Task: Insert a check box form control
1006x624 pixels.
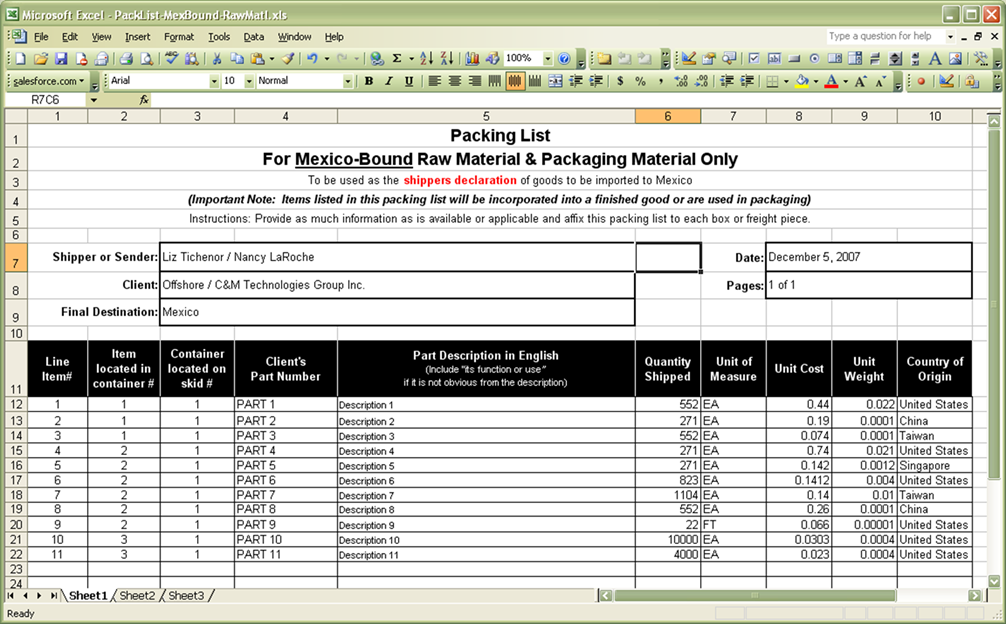Action: (x=754, y=59)
